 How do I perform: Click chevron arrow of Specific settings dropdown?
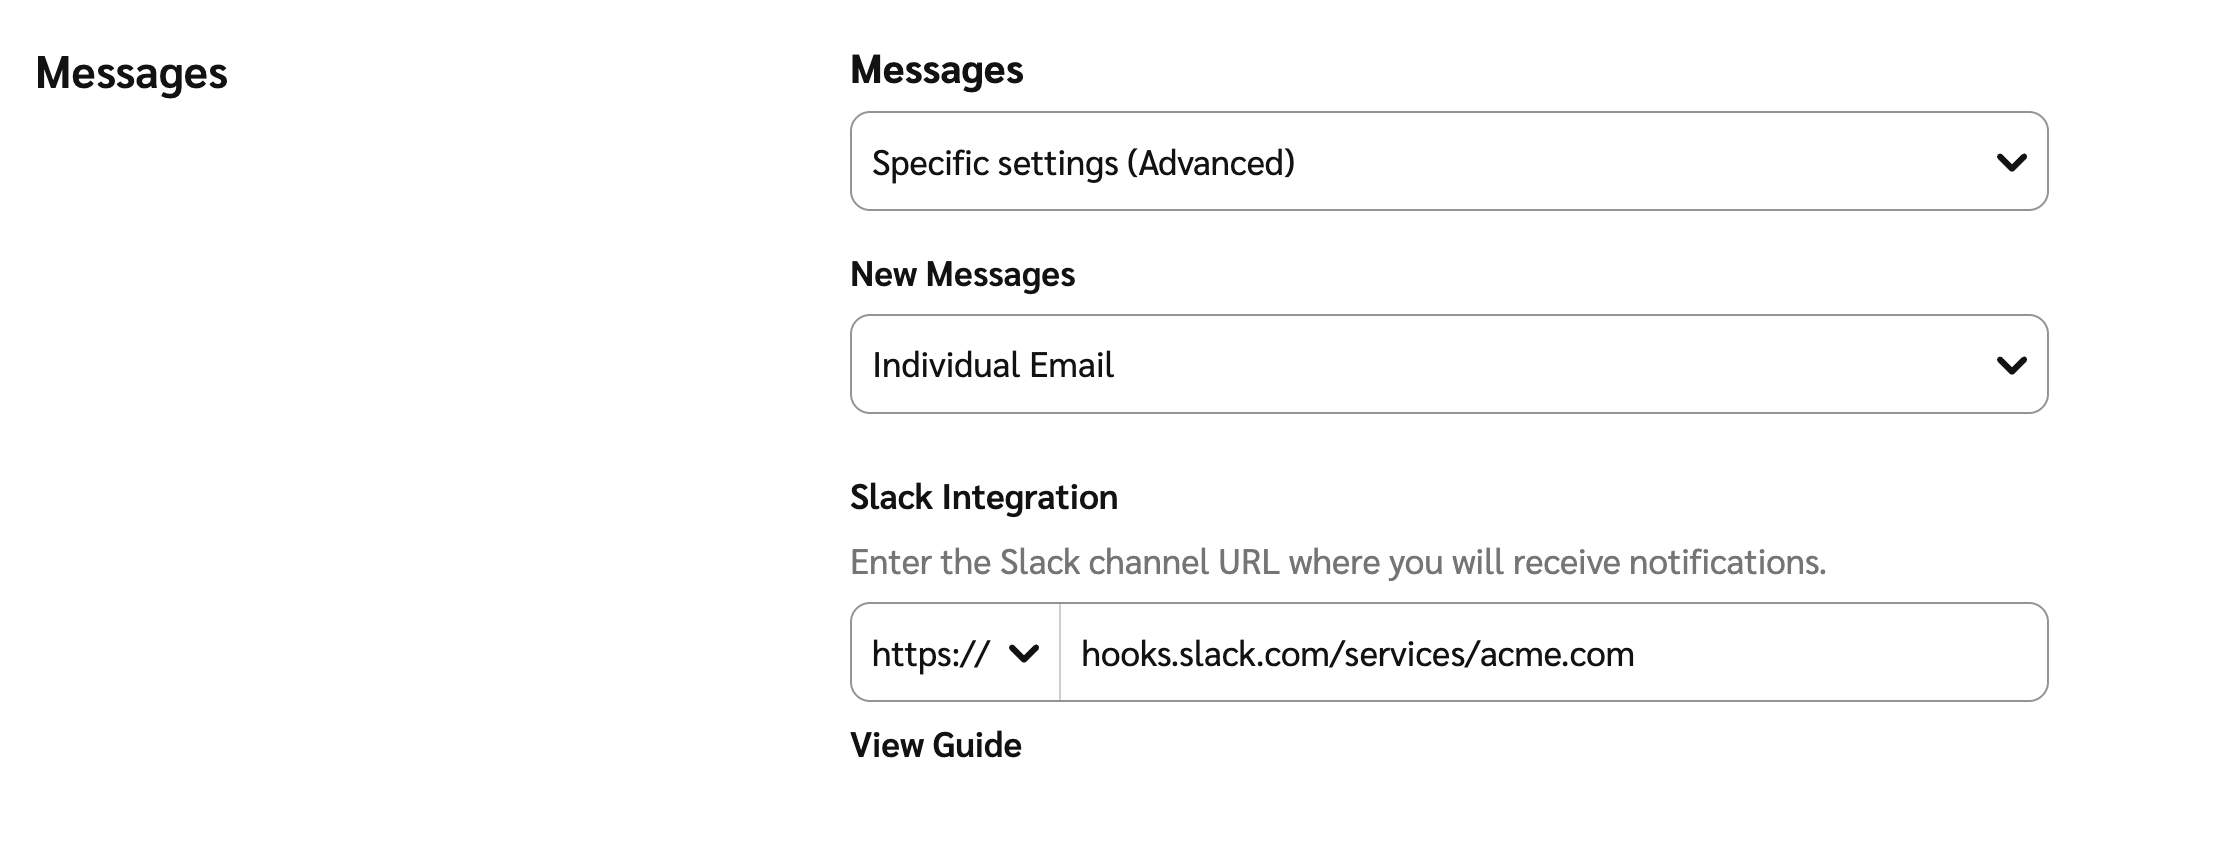click(x=2010, y=162)
